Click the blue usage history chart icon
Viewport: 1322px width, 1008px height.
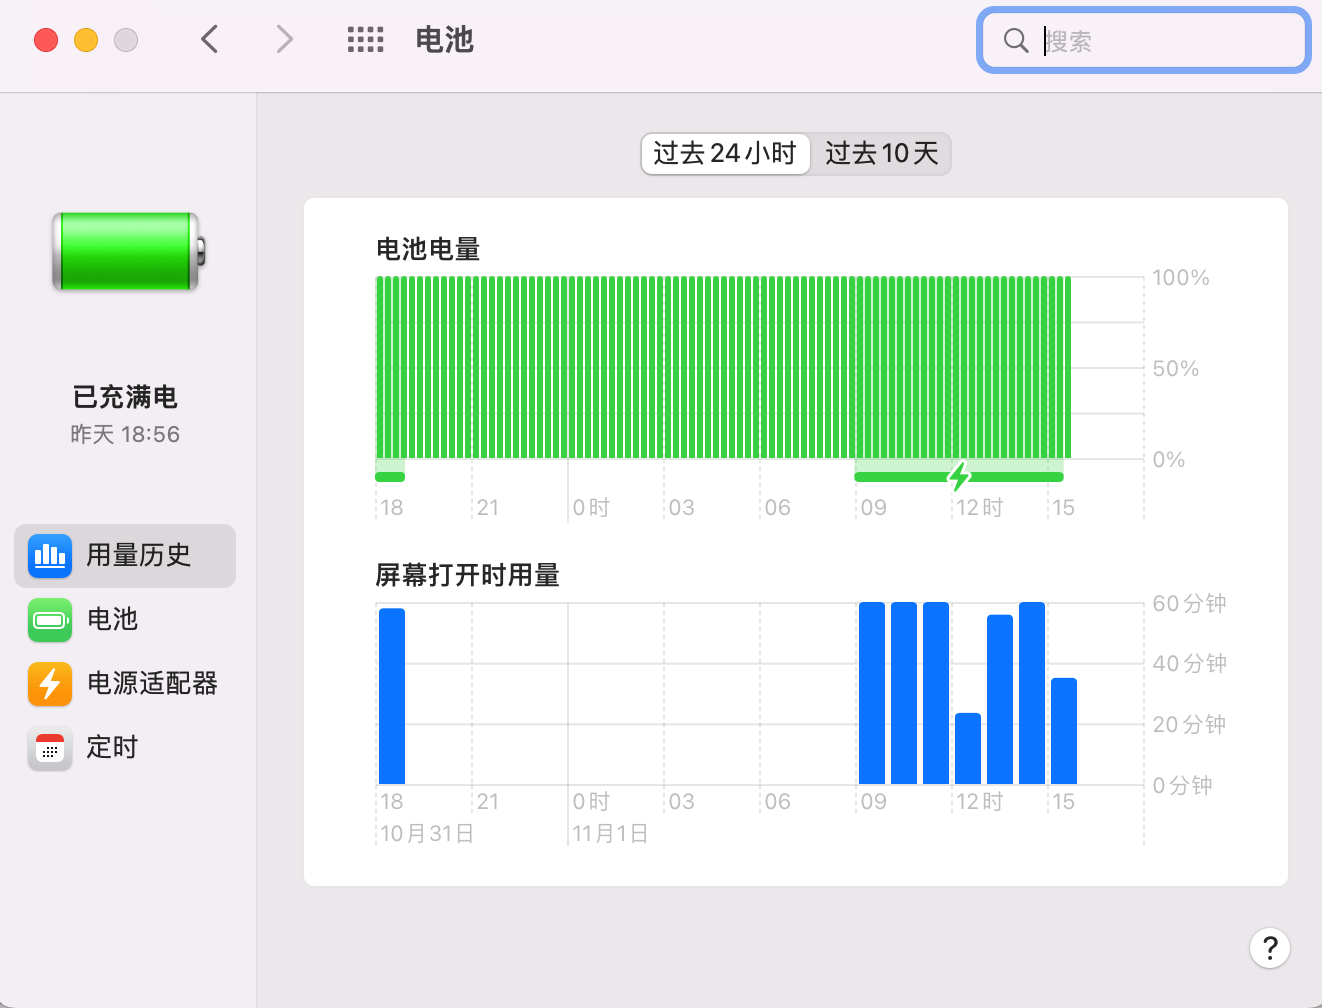click(x=50, y=555)
